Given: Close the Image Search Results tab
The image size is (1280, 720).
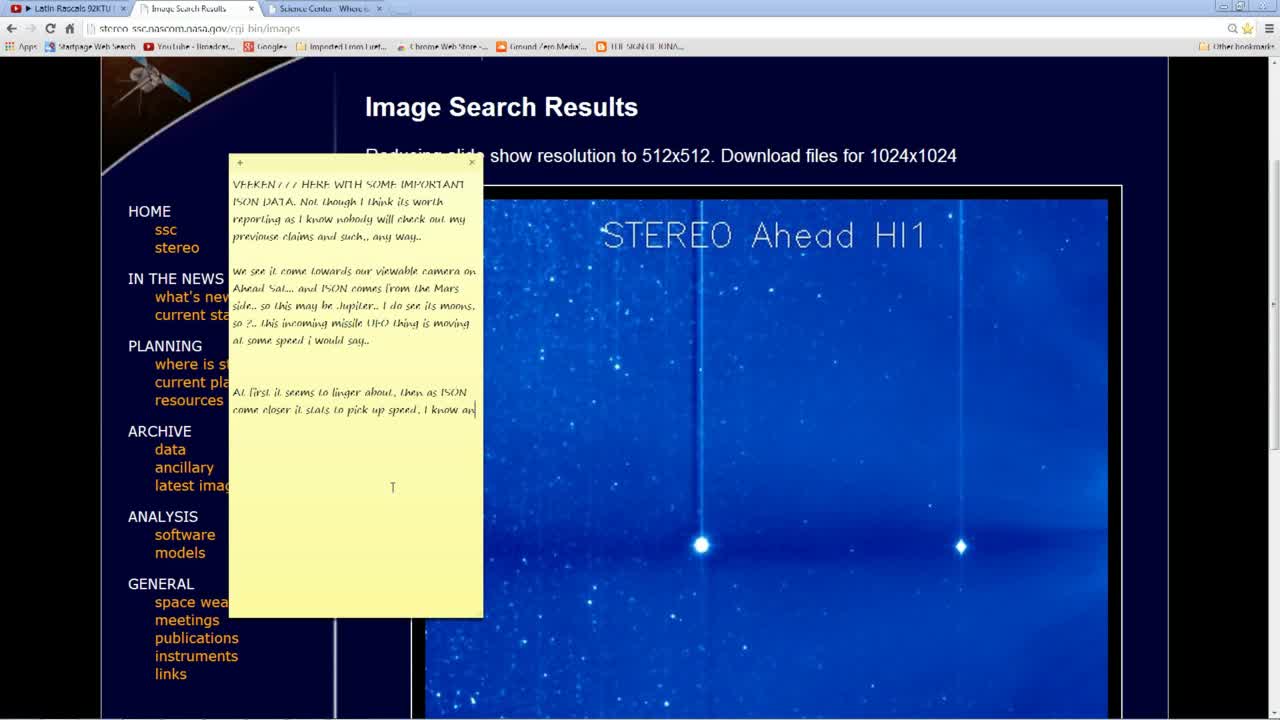Looking at the screenshot, I should pos(251,9).
